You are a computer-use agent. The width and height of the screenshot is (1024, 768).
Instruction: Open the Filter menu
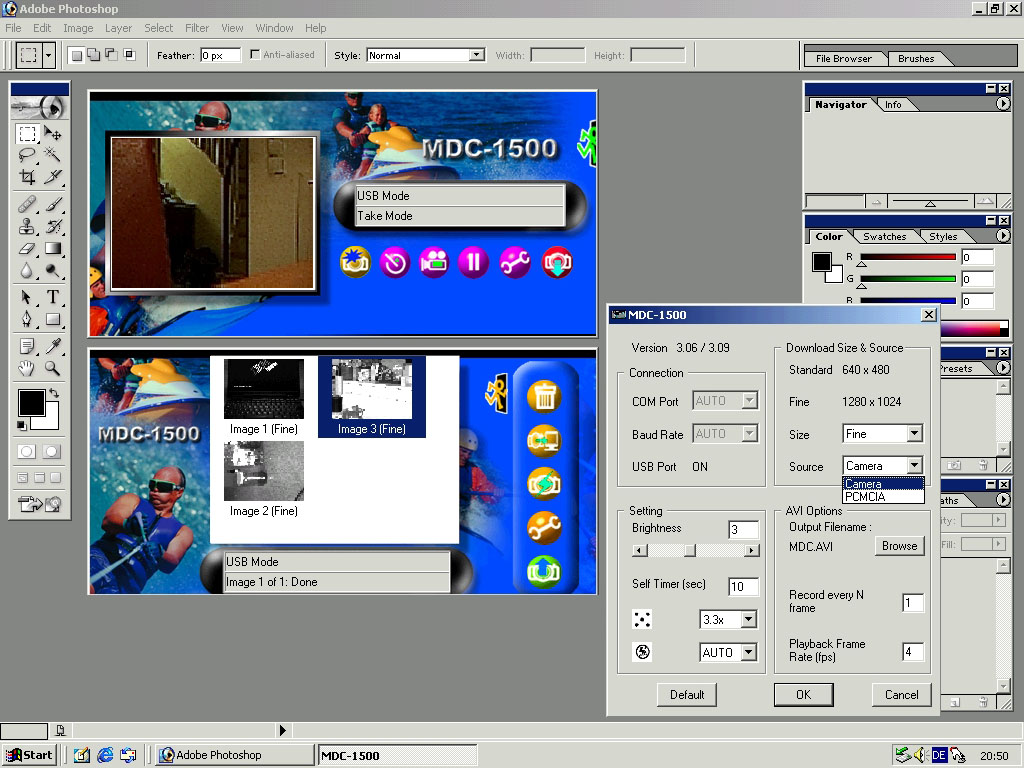197,28
